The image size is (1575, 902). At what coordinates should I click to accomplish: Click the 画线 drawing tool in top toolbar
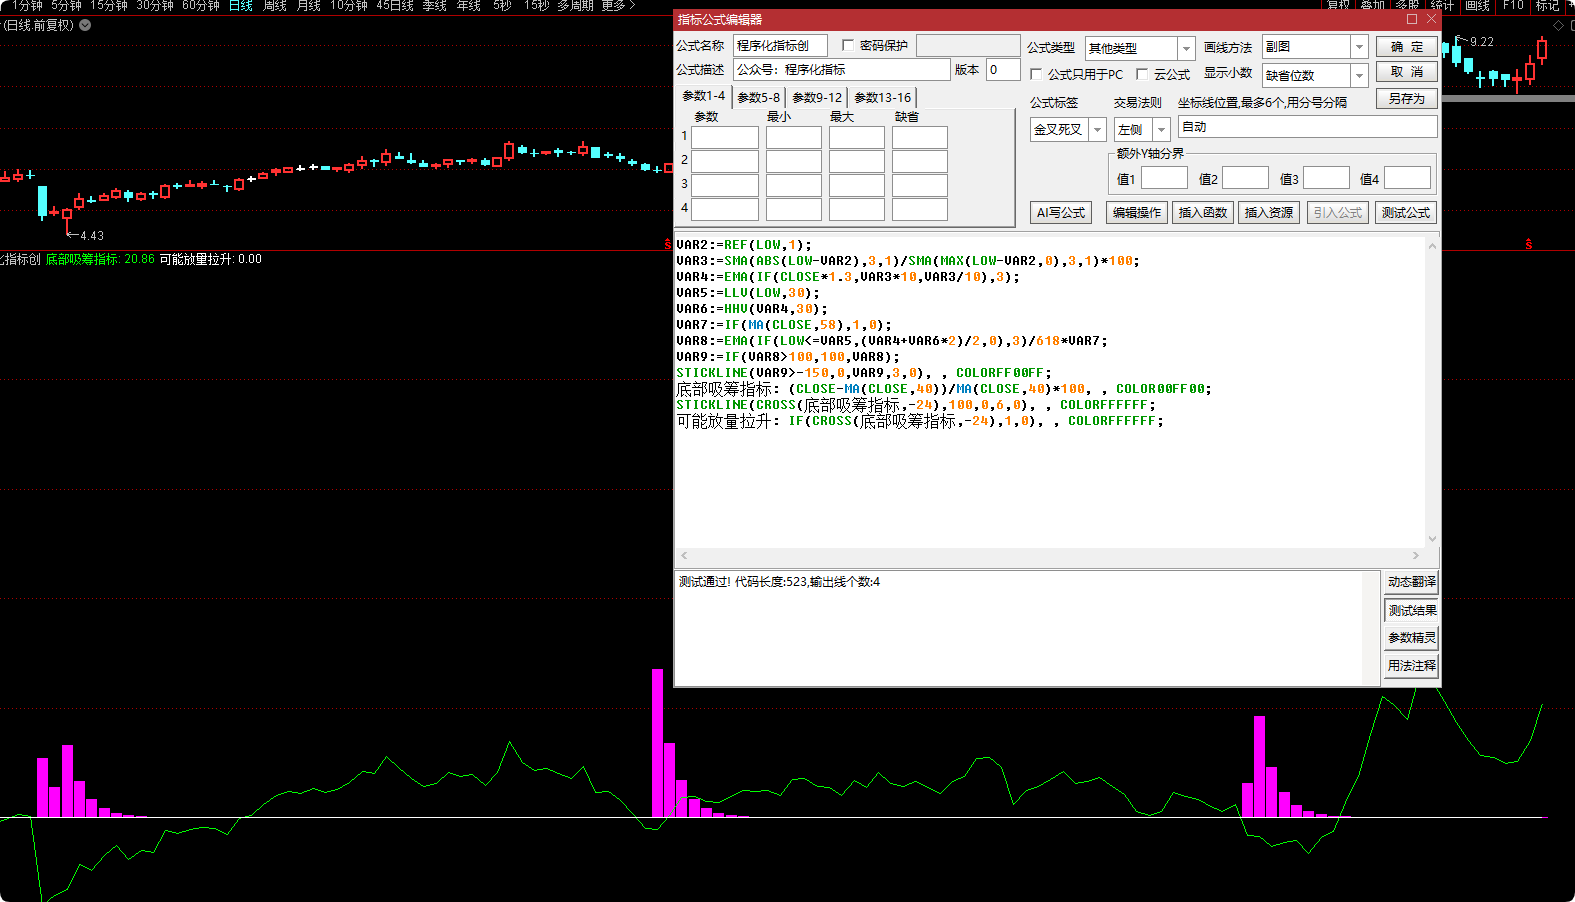[x=1477, y=6]
